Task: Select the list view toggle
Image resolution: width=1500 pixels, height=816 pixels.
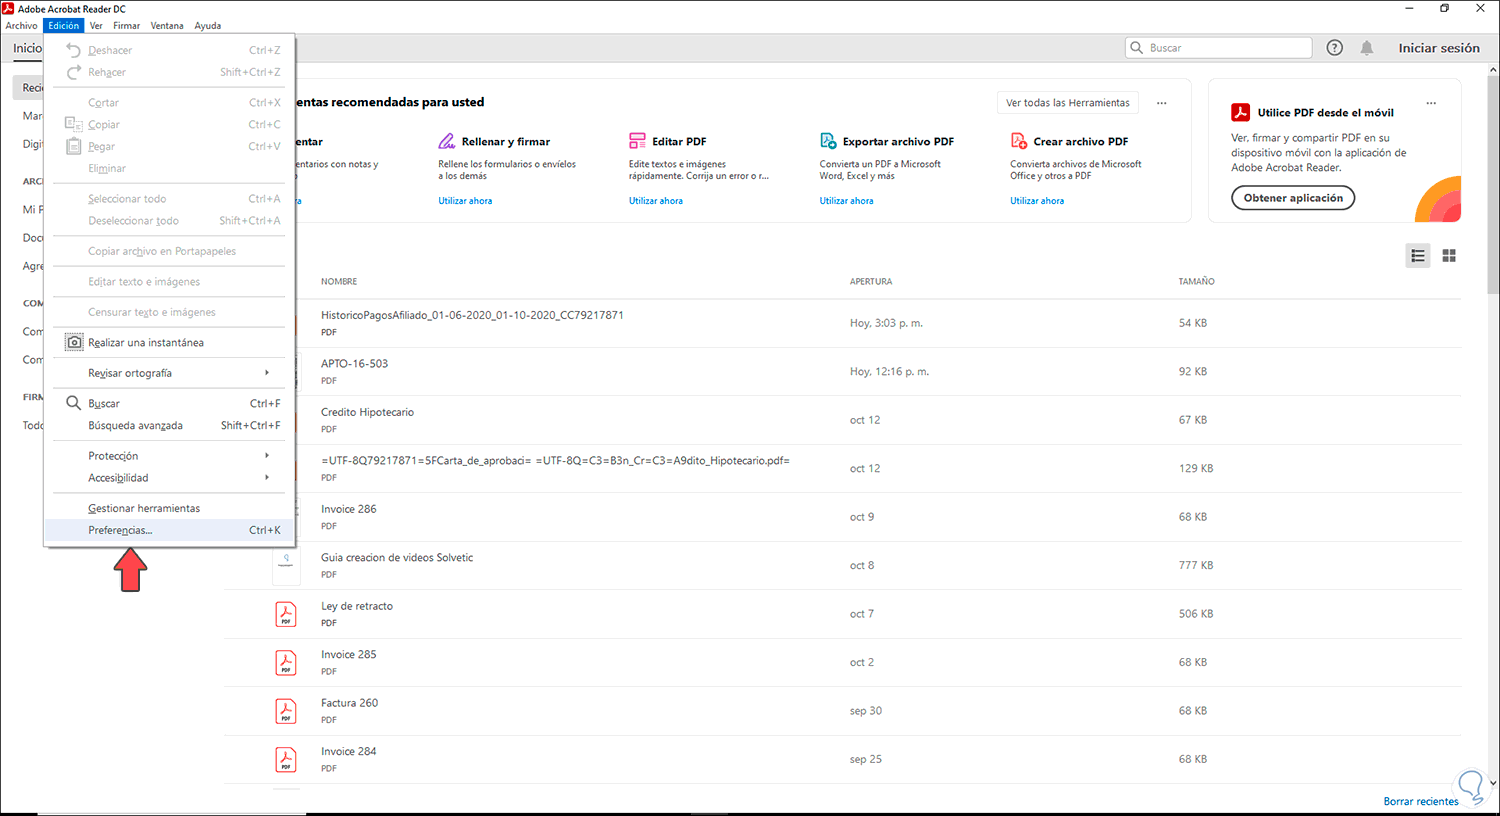Action: tap(1418, 256)
